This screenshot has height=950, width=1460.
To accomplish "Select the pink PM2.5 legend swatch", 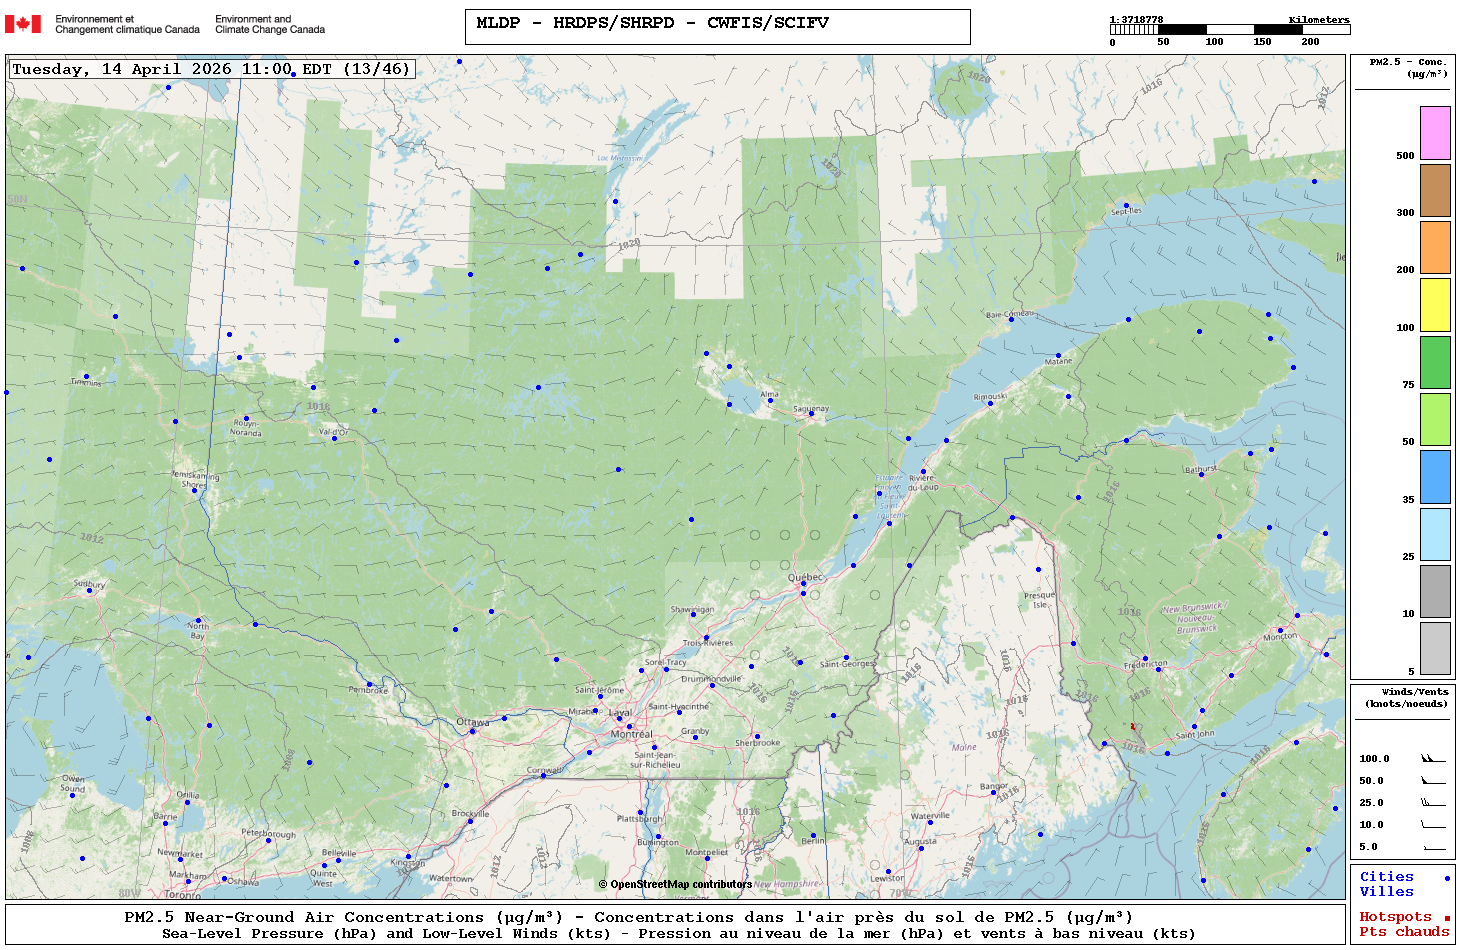I will tap(1435, 133).
